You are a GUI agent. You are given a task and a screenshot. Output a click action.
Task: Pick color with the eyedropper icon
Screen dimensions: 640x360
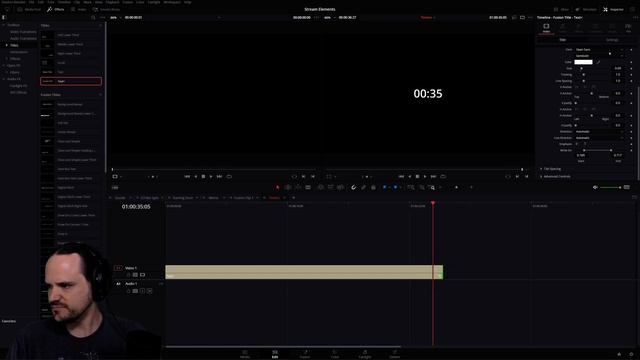(598, 62)
